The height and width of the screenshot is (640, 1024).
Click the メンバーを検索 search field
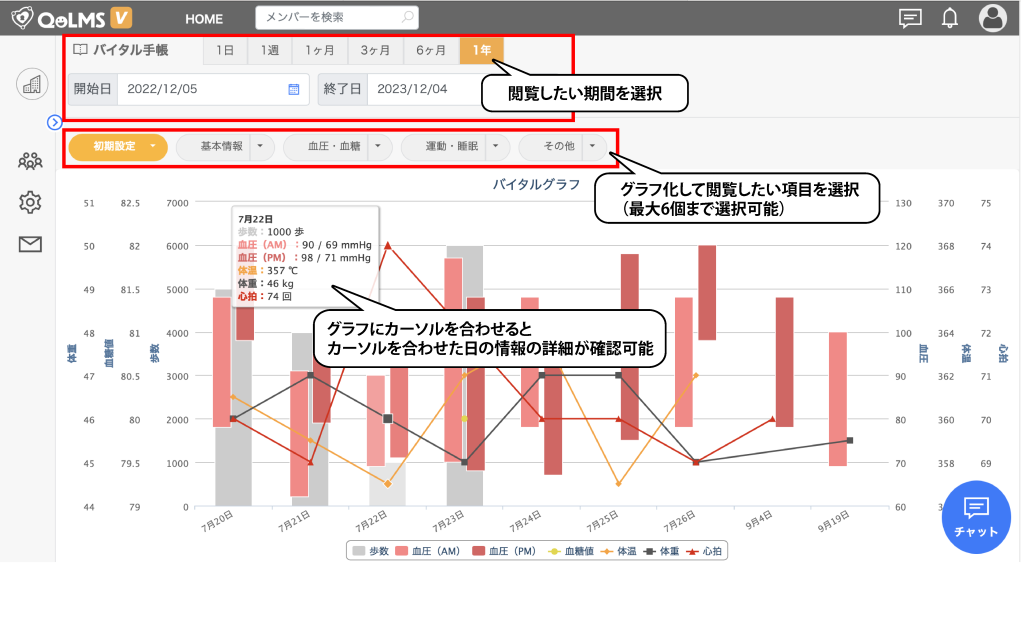point(328,18)
